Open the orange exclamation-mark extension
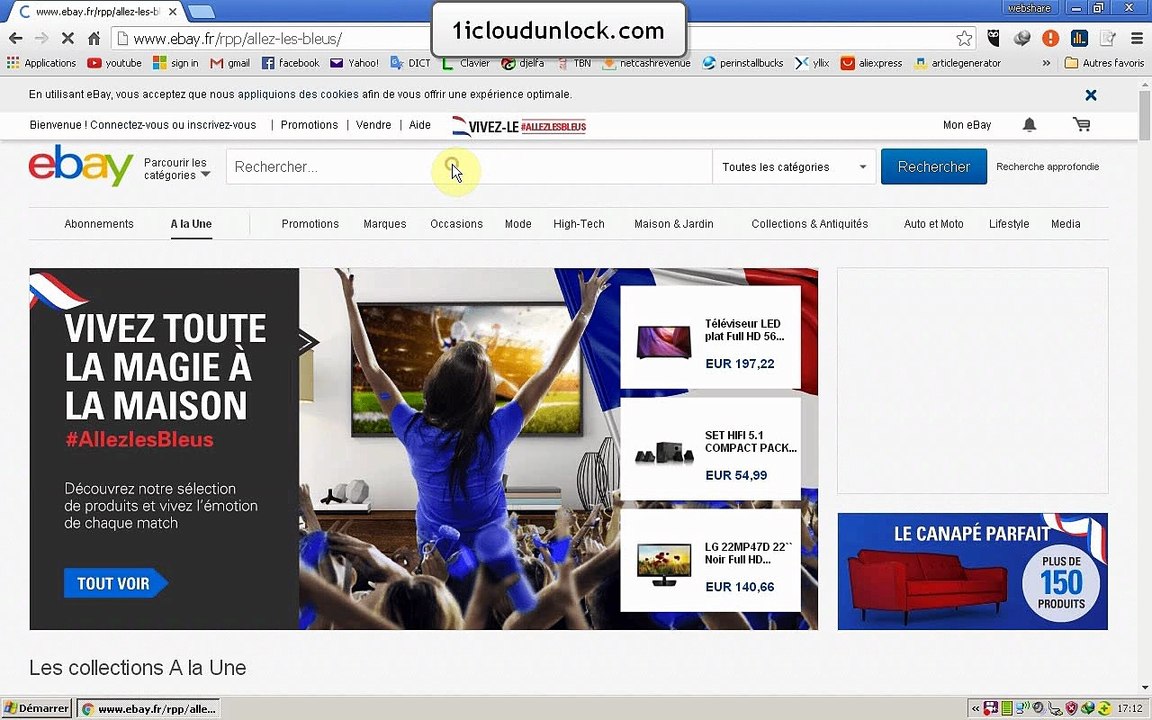The width and height of the screenshot is (1152, 720). click(1051, 38)
